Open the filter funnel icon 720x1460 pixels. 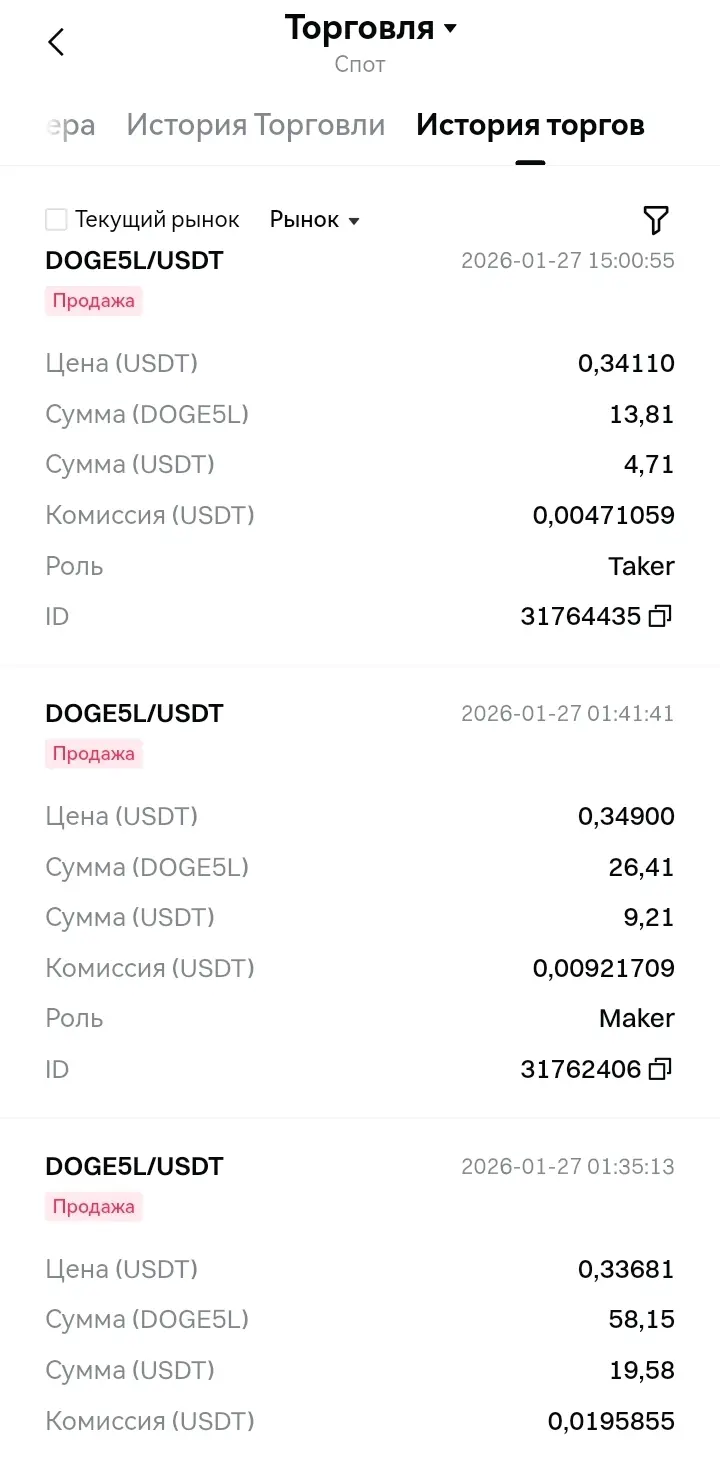point(655,220)
